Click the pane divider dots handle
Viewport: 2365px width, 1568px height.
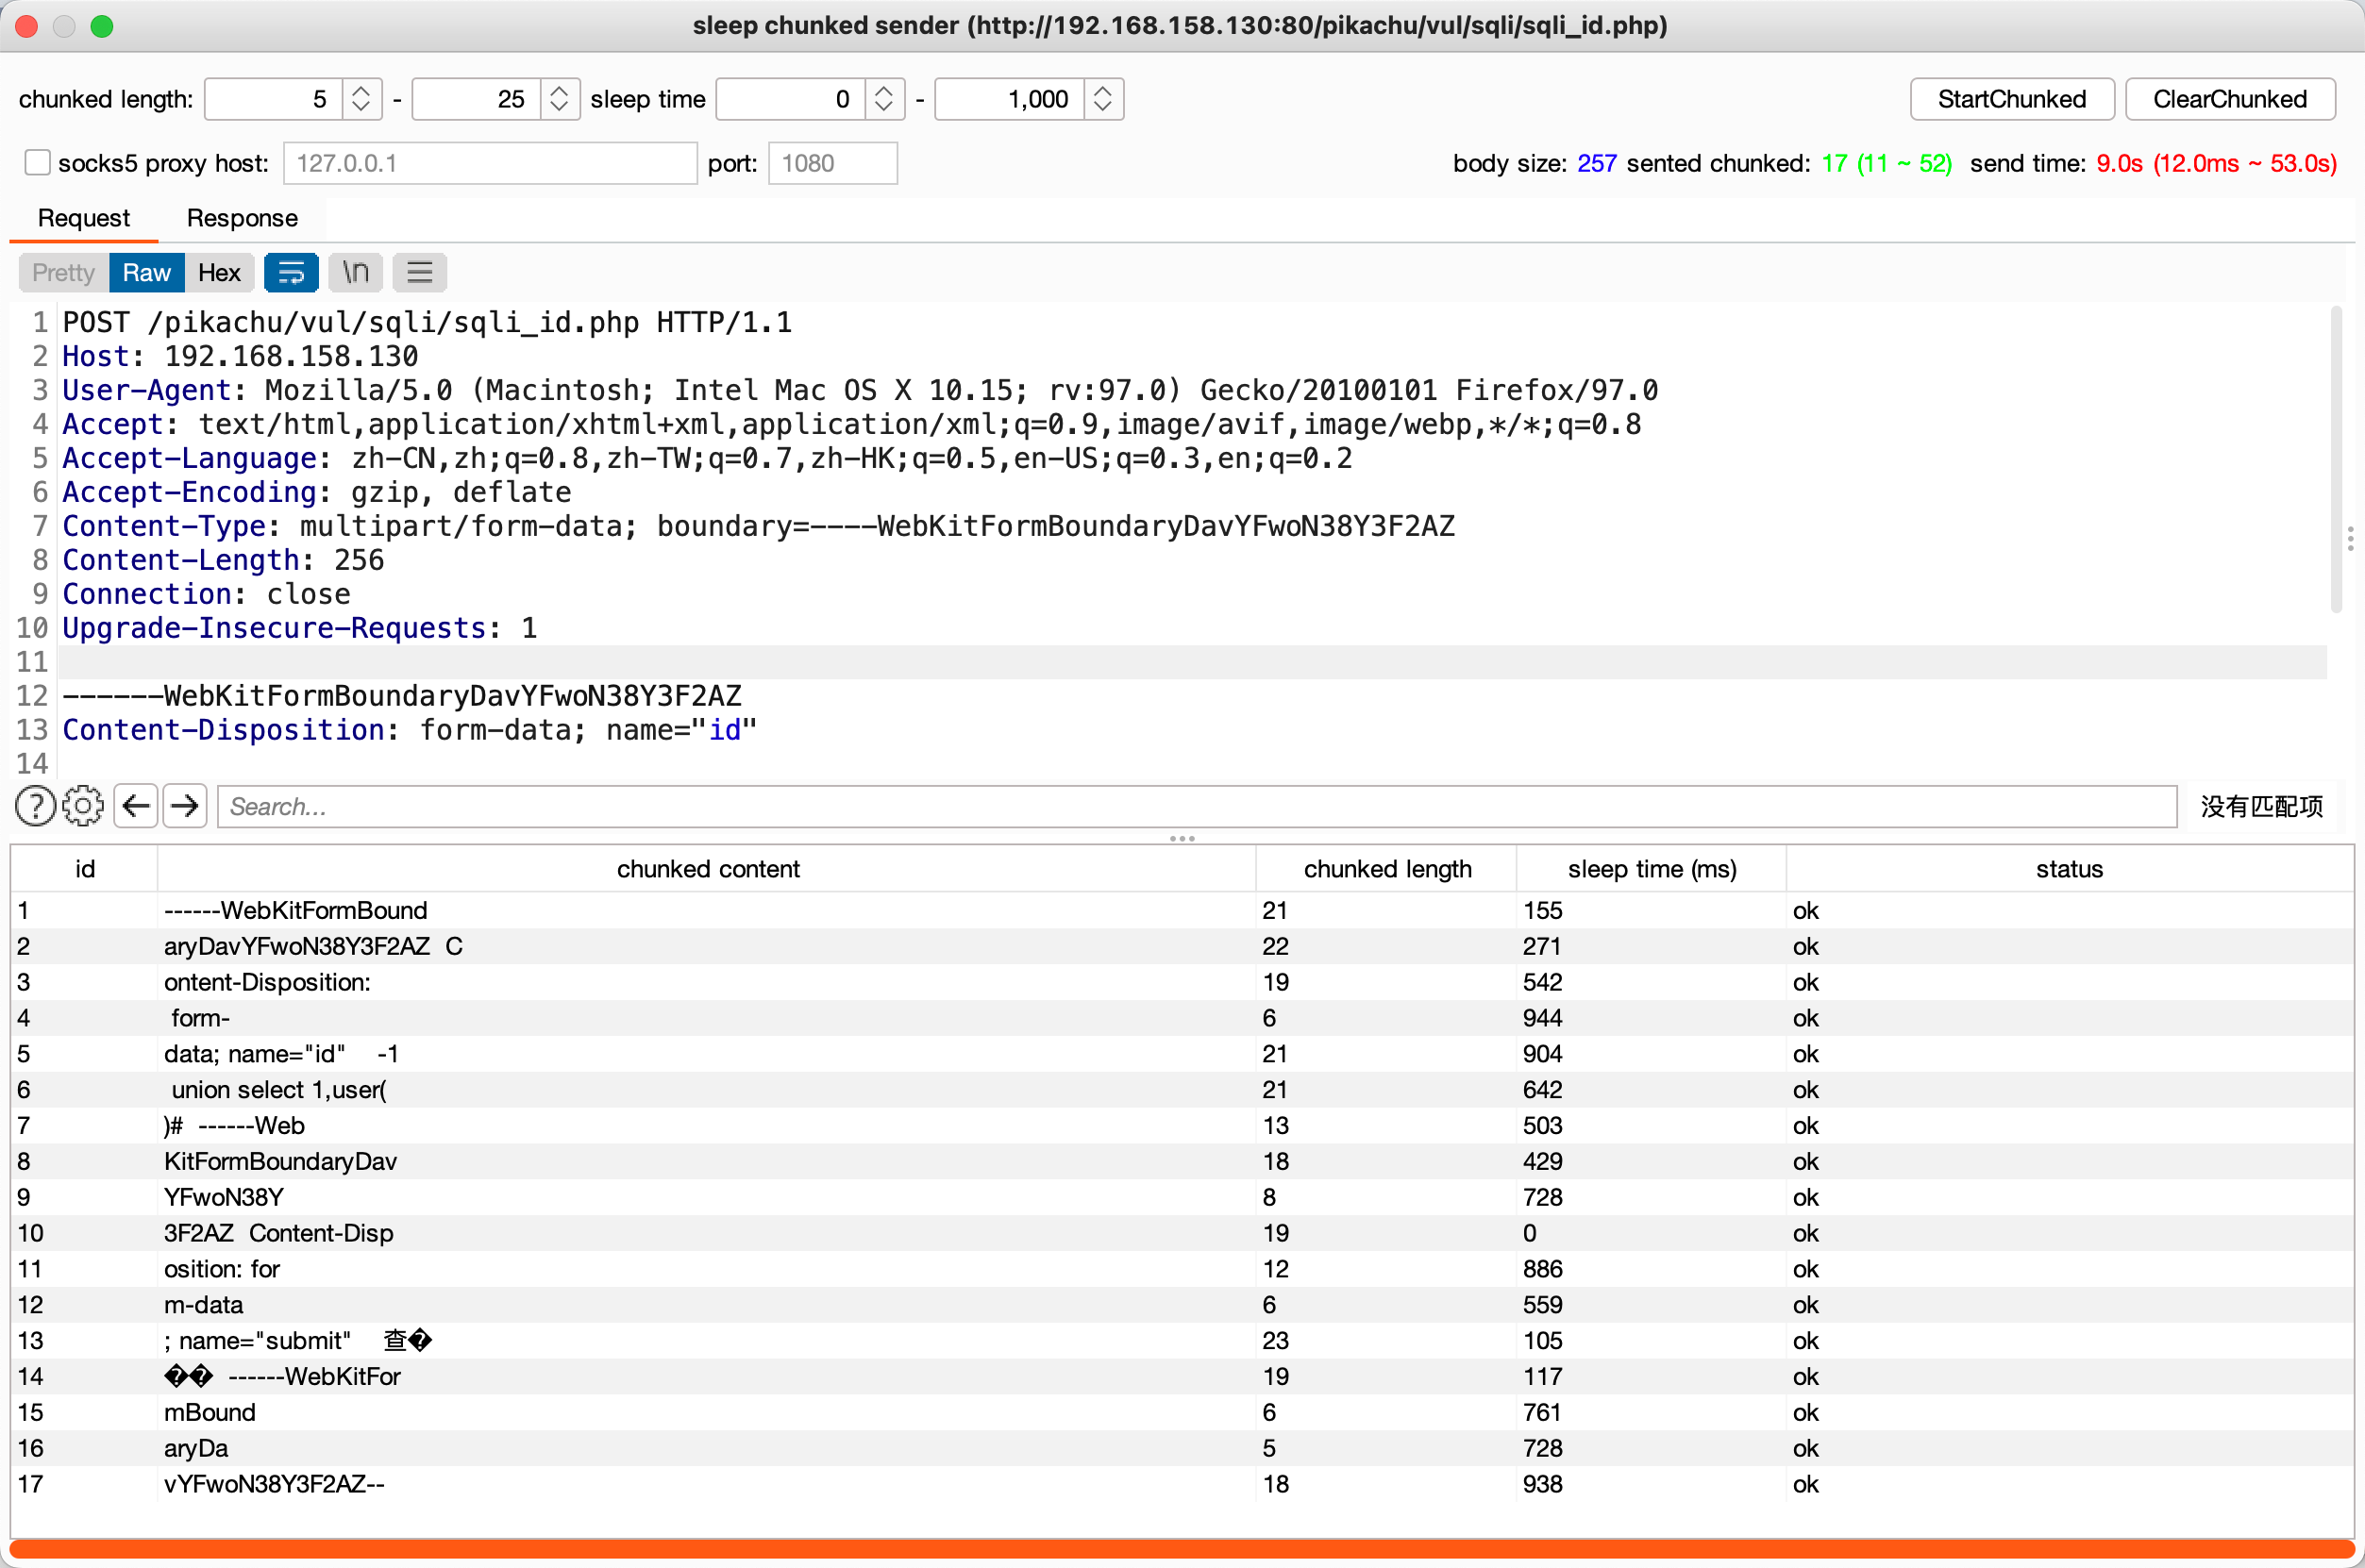pos(1182,838)
